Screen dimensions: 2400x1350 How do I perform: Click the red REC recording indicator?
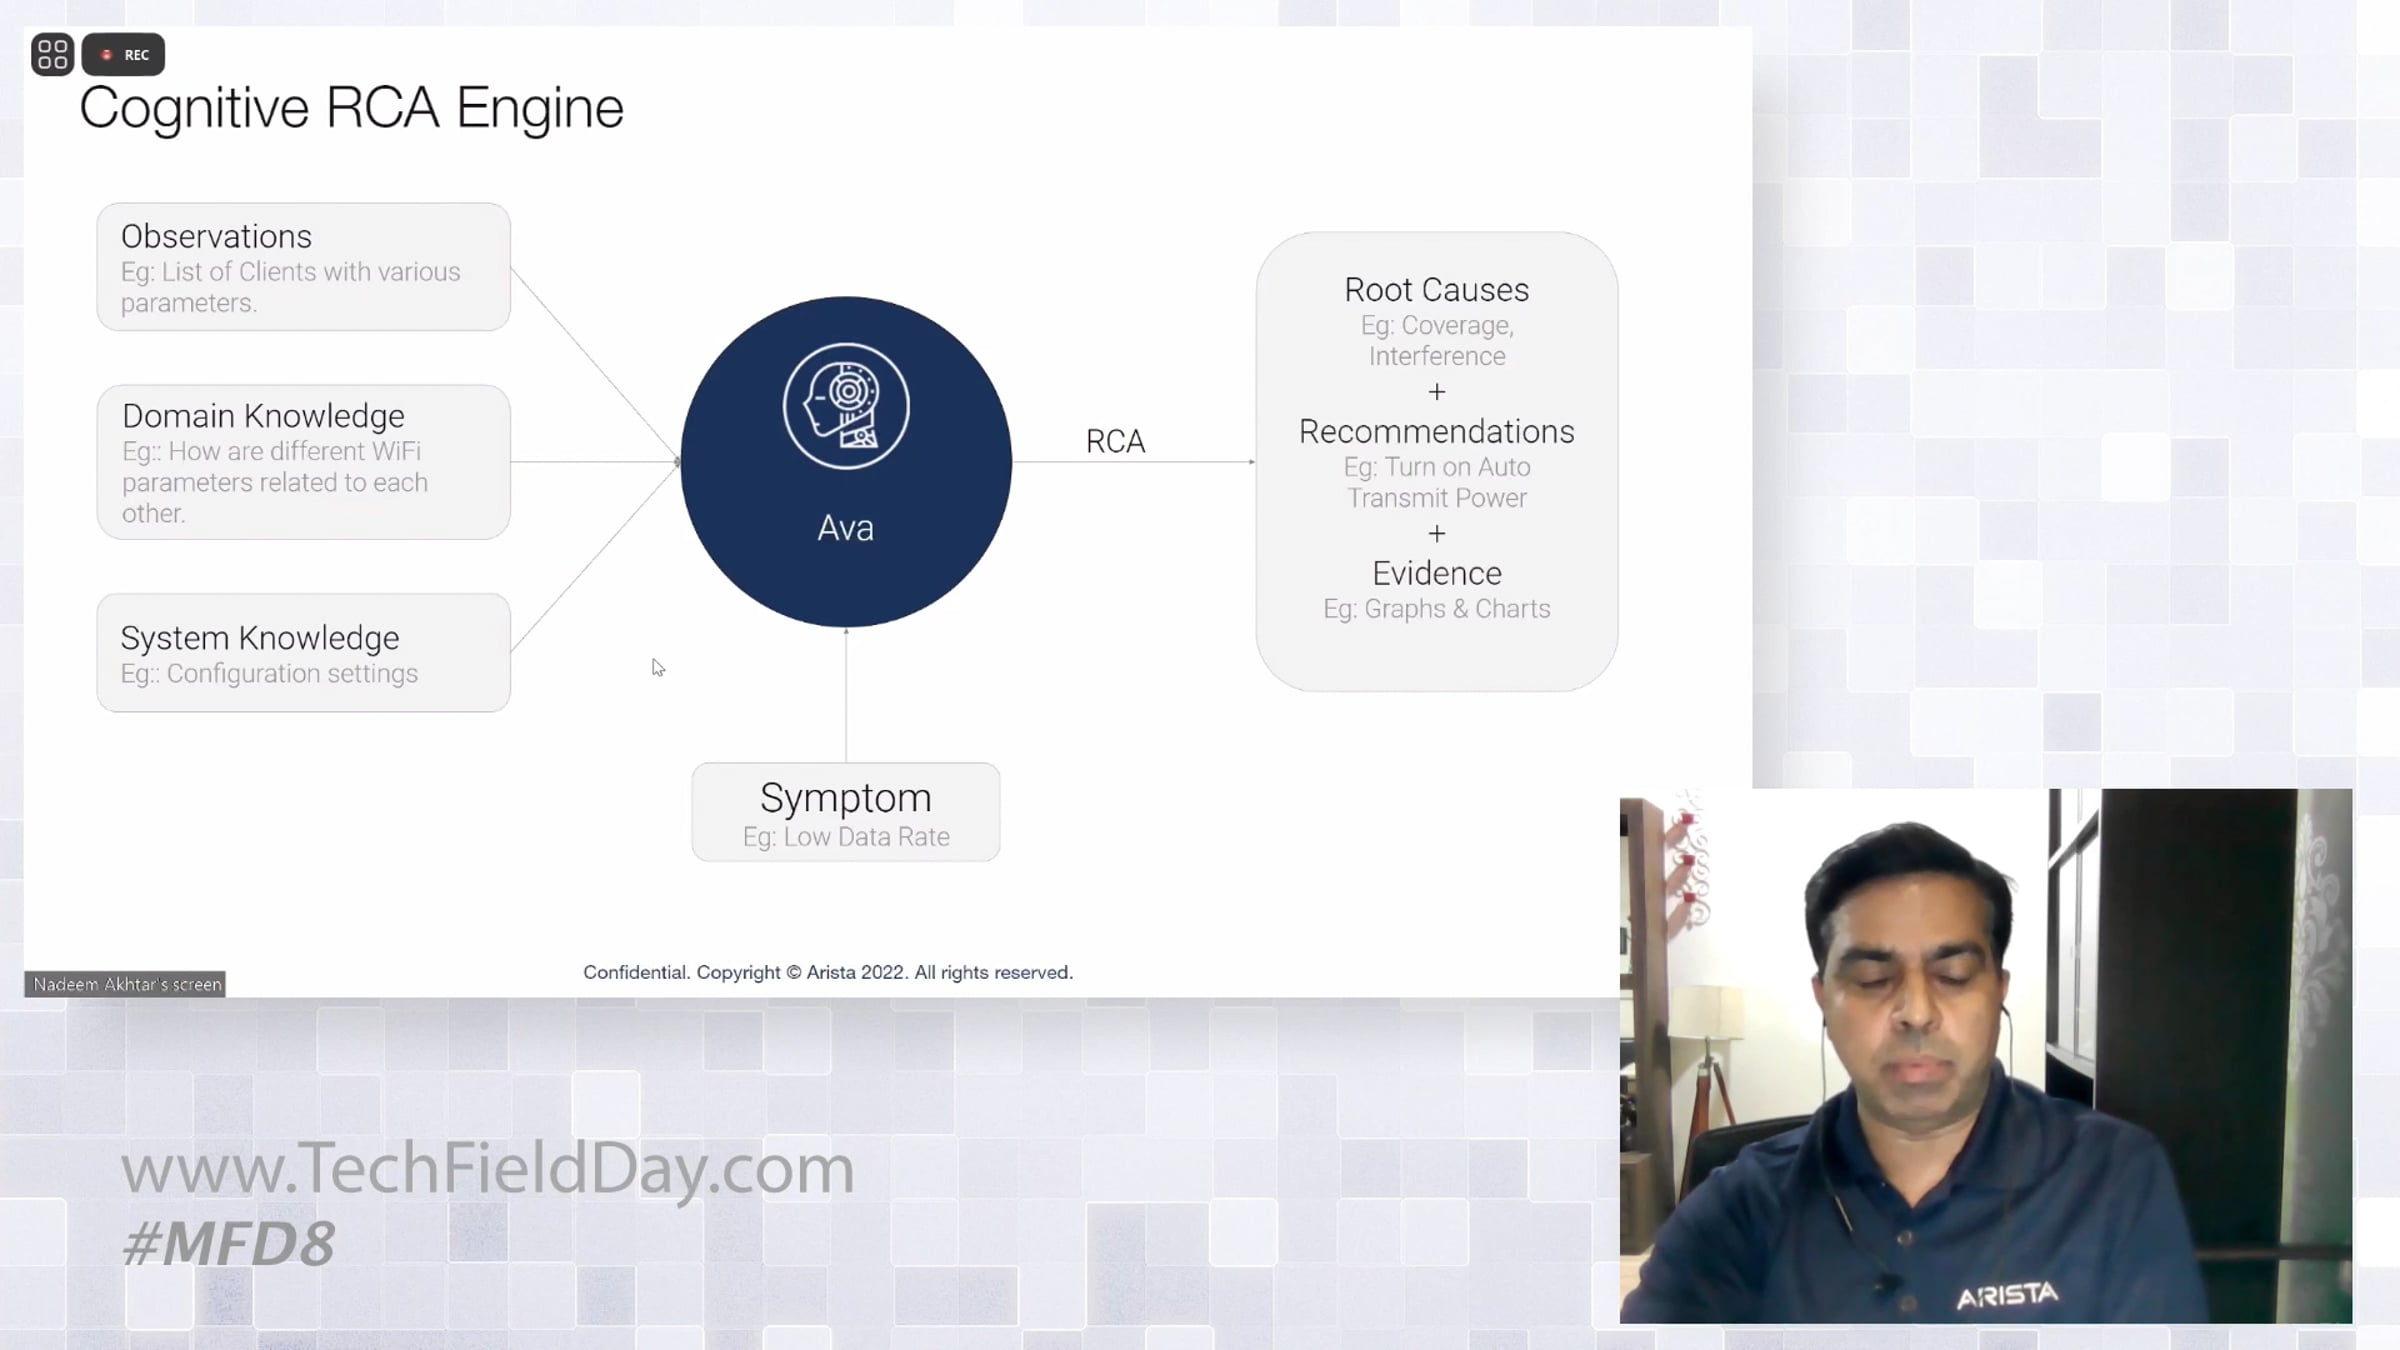124,54
